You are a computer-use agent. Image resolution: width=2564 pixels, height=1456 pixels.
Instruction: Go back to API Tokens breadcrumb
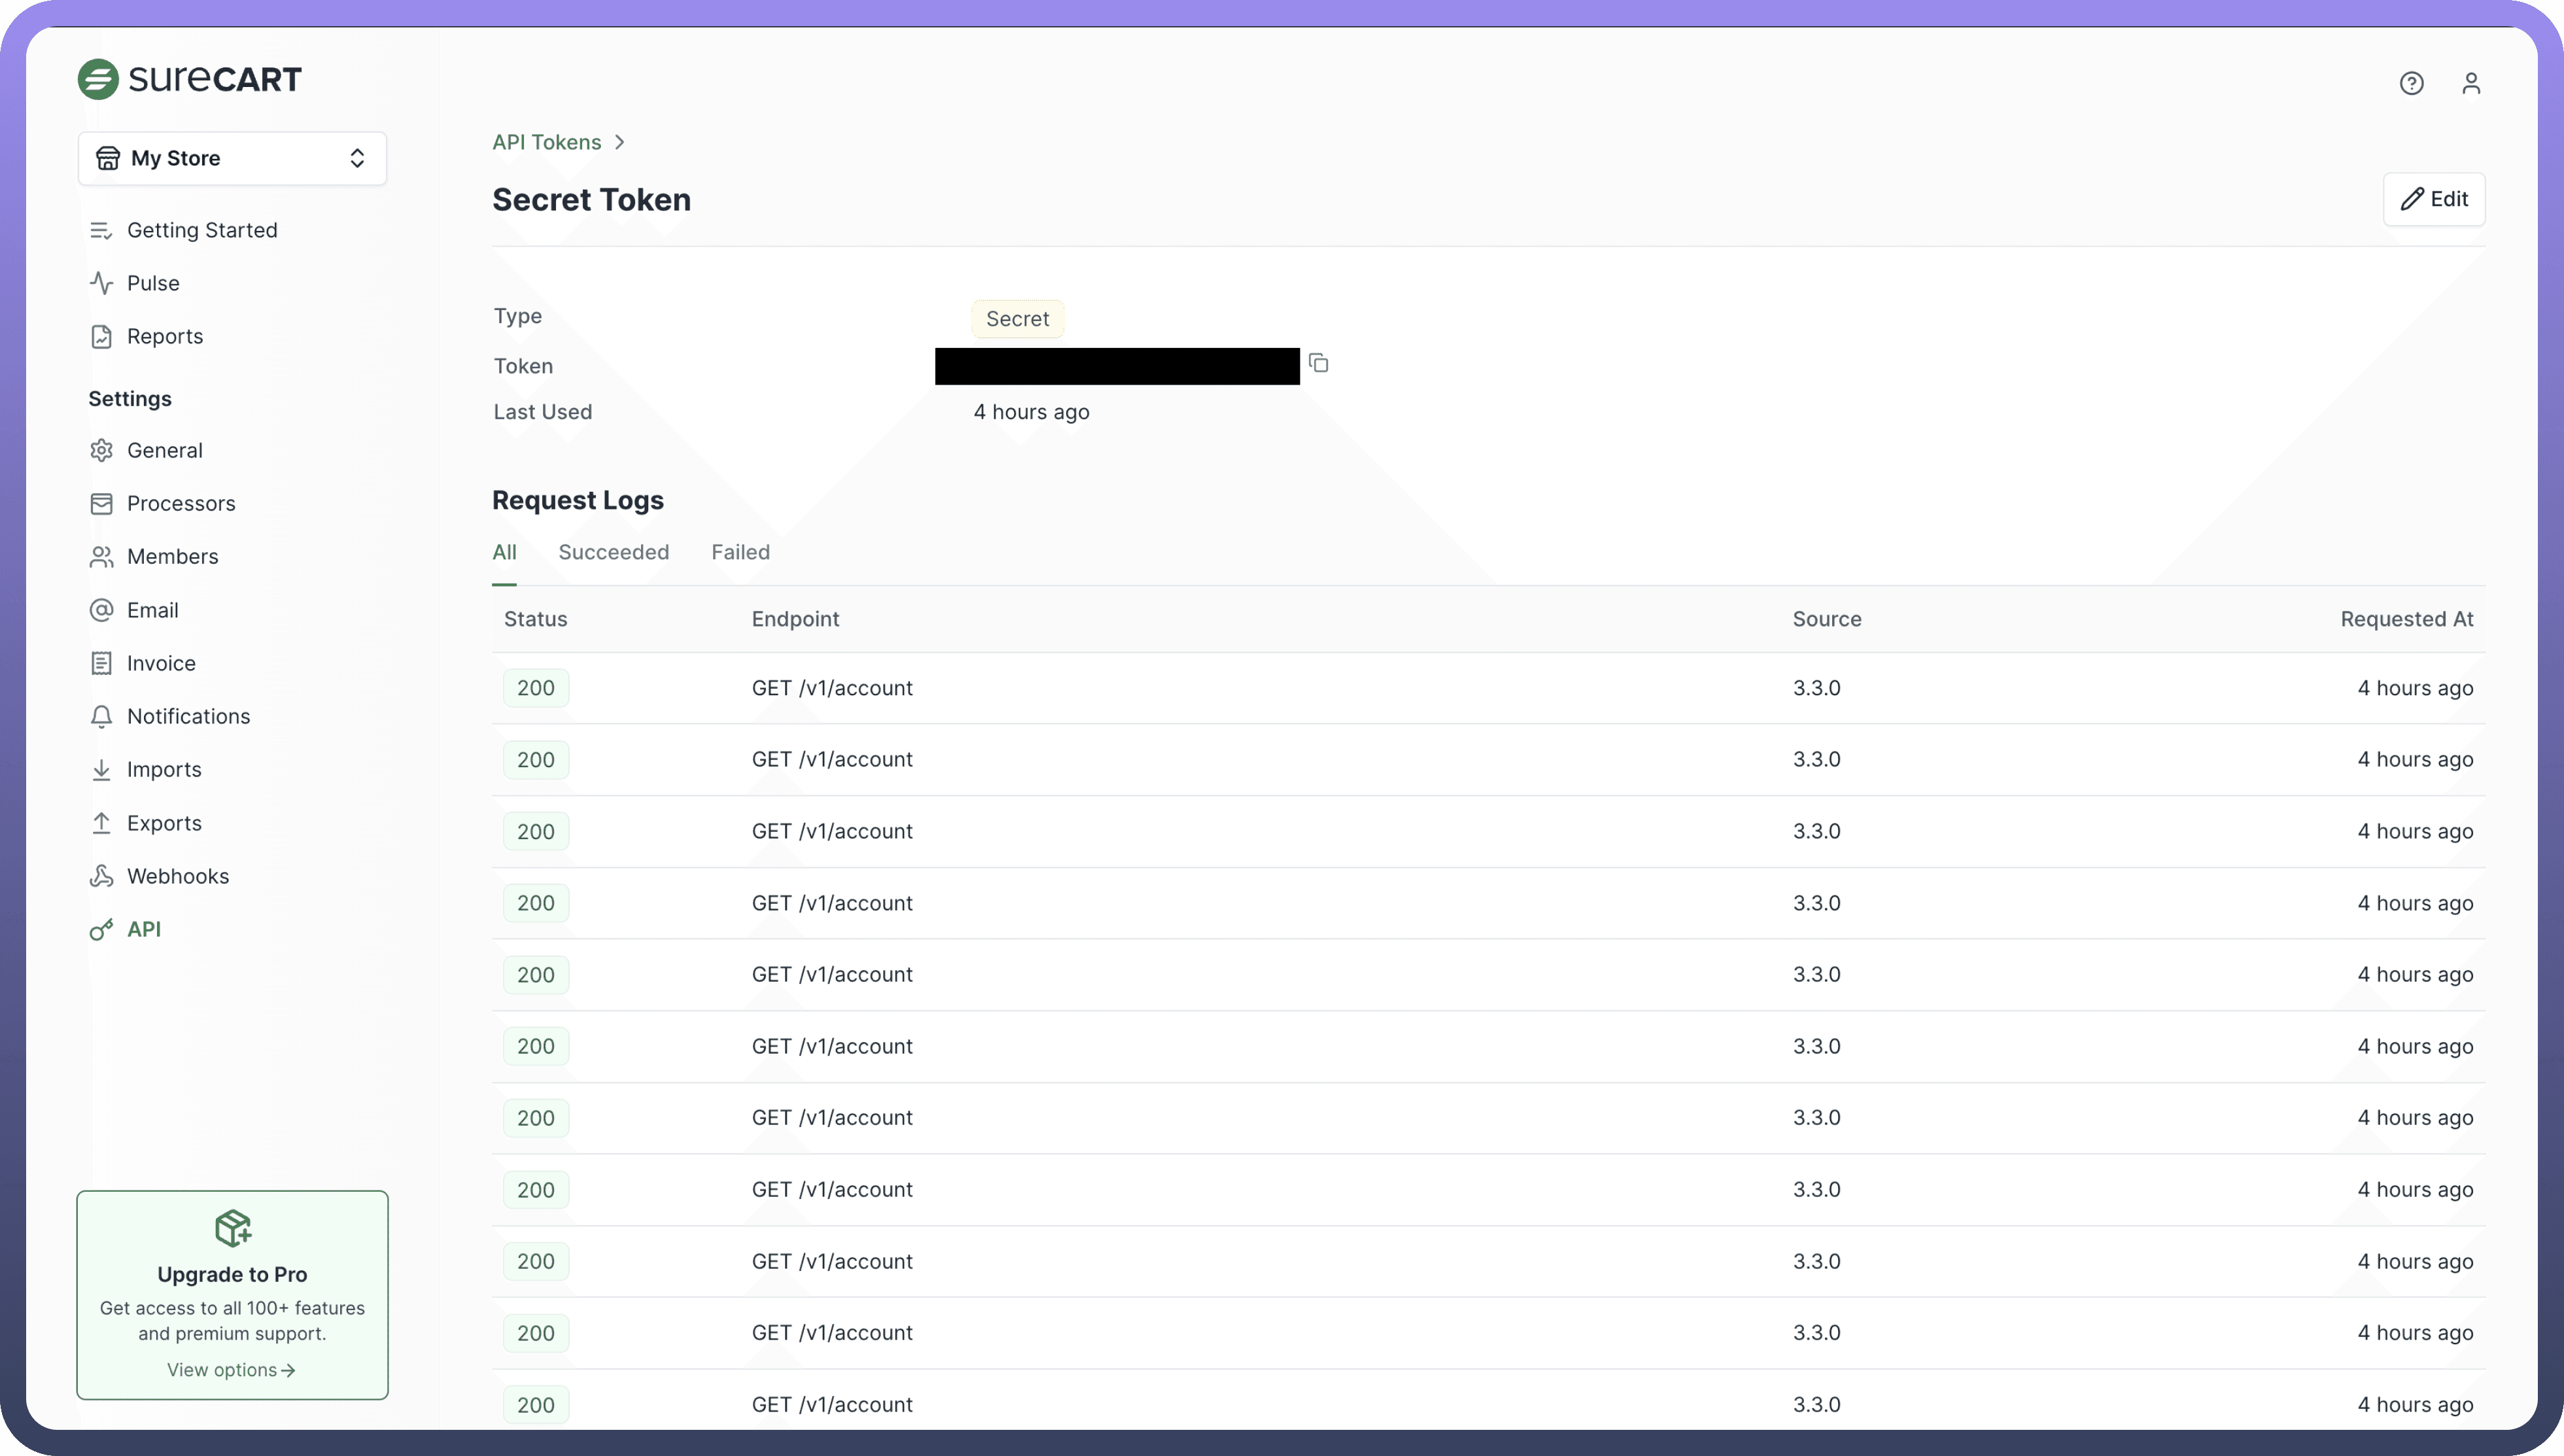546,142
